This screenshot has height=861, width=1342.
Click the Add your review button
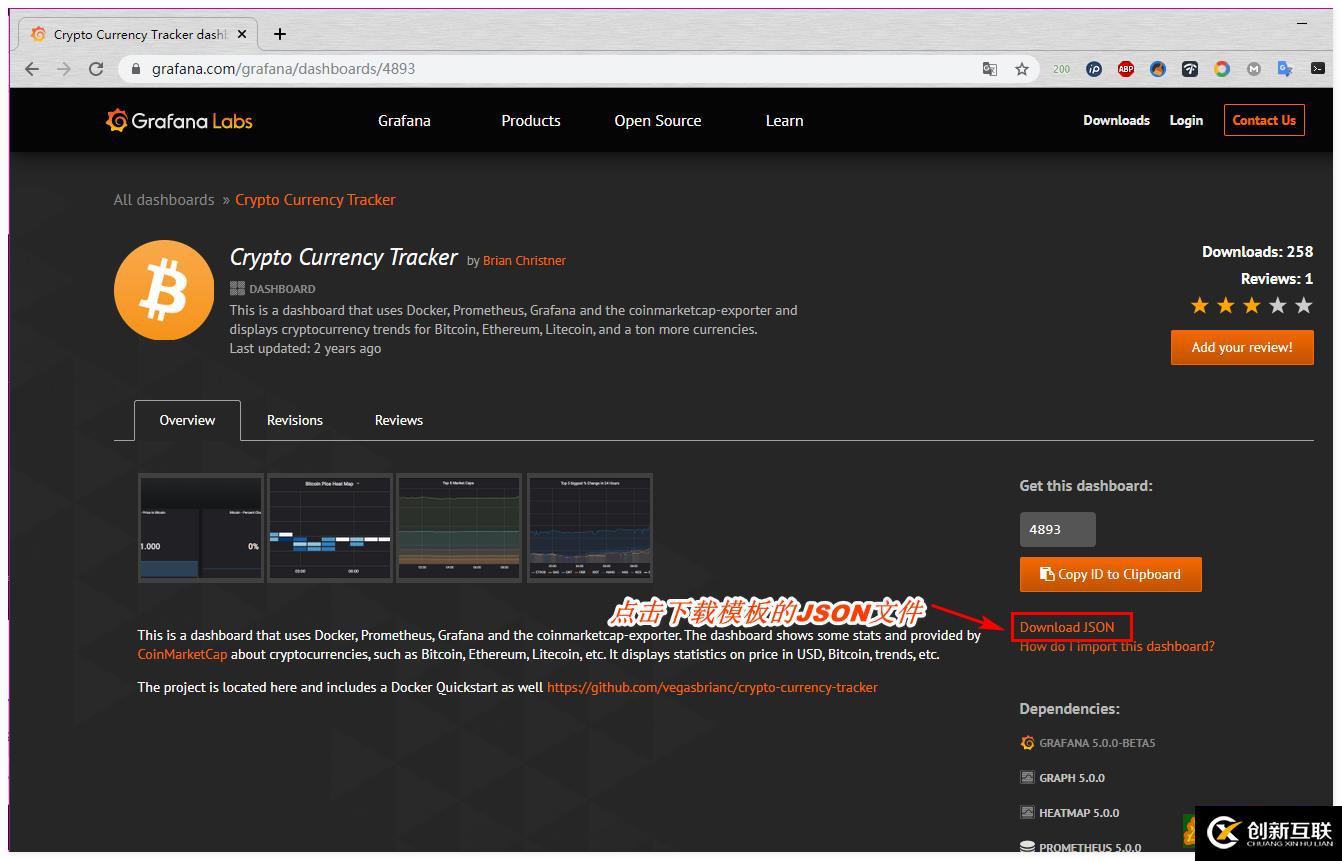(x=1242, y=348)
